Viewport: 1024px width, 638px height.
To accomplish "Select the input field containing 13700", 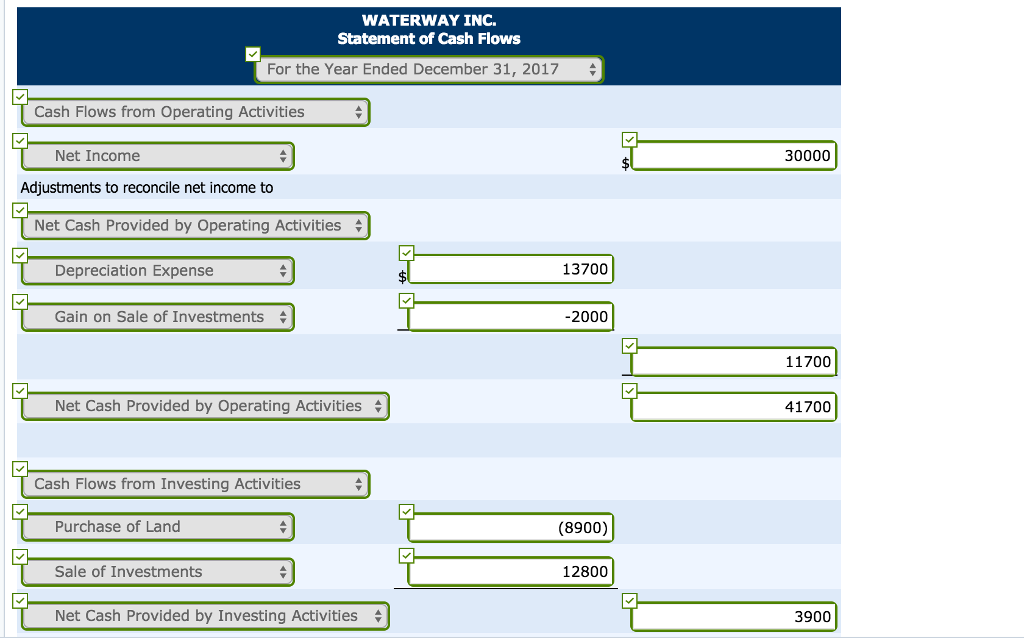I will [511, 268].
